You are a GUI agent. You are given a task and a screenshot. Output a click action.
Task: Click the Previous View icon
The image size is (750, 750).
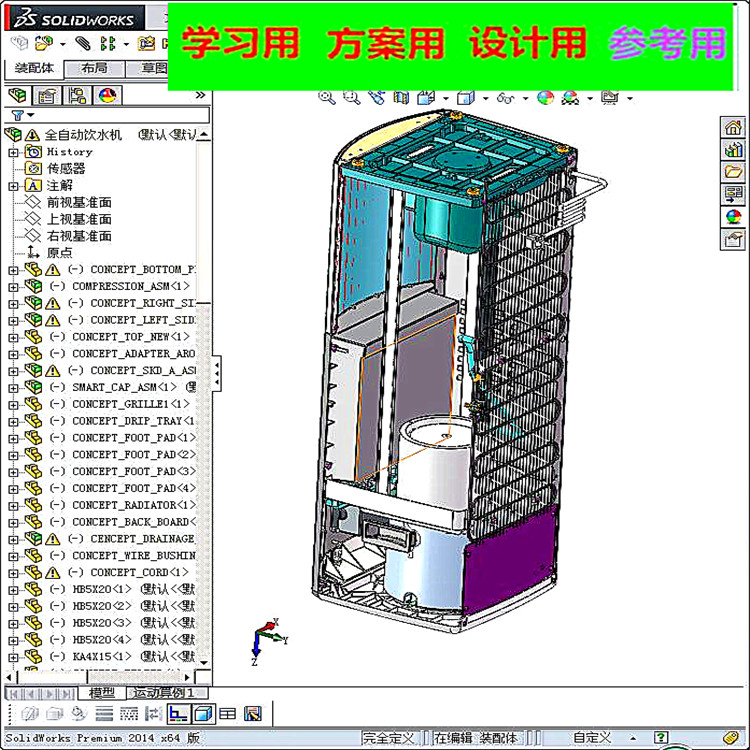tap(376, 98)
